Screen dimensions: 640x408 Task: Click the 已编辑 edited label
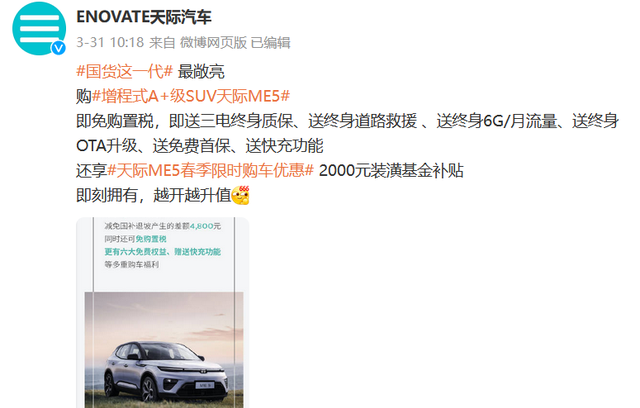tap(270, 42)
